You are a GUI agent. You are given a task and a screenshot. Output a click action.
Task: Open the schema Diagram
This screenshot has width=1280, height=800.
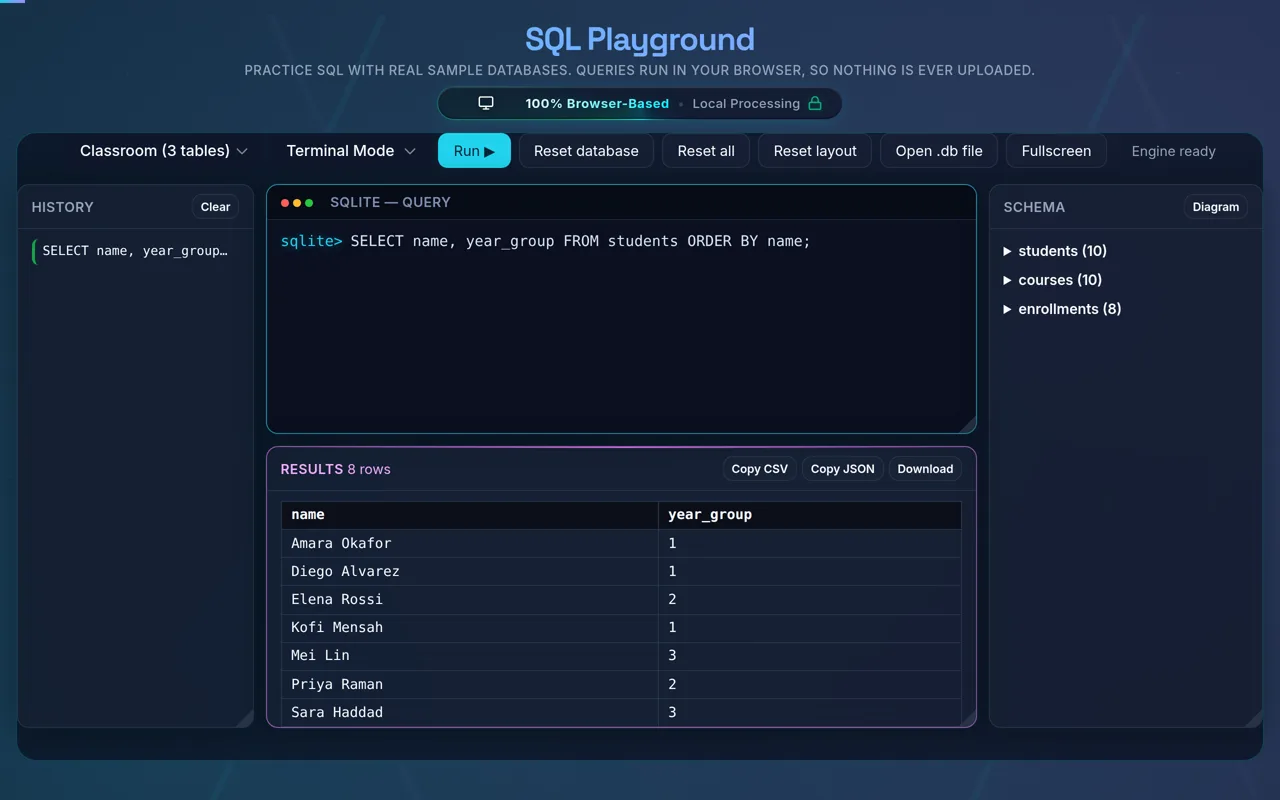1216,207
